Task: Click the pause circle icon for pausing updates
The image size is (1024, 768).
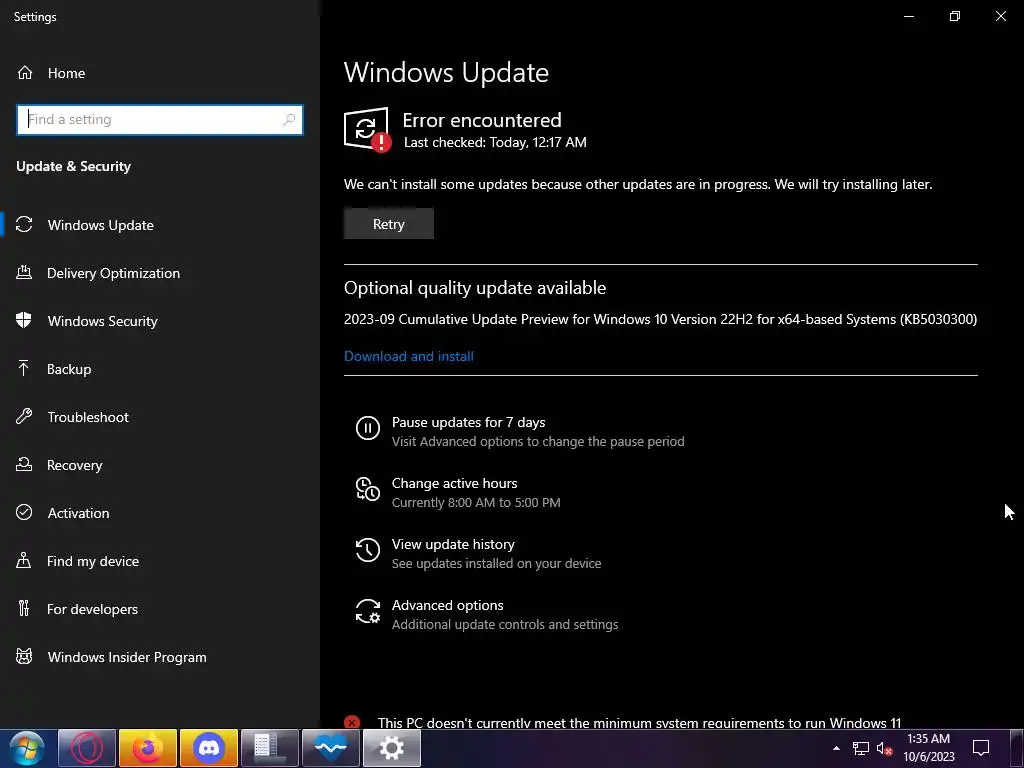Action: tap(368, 428)
